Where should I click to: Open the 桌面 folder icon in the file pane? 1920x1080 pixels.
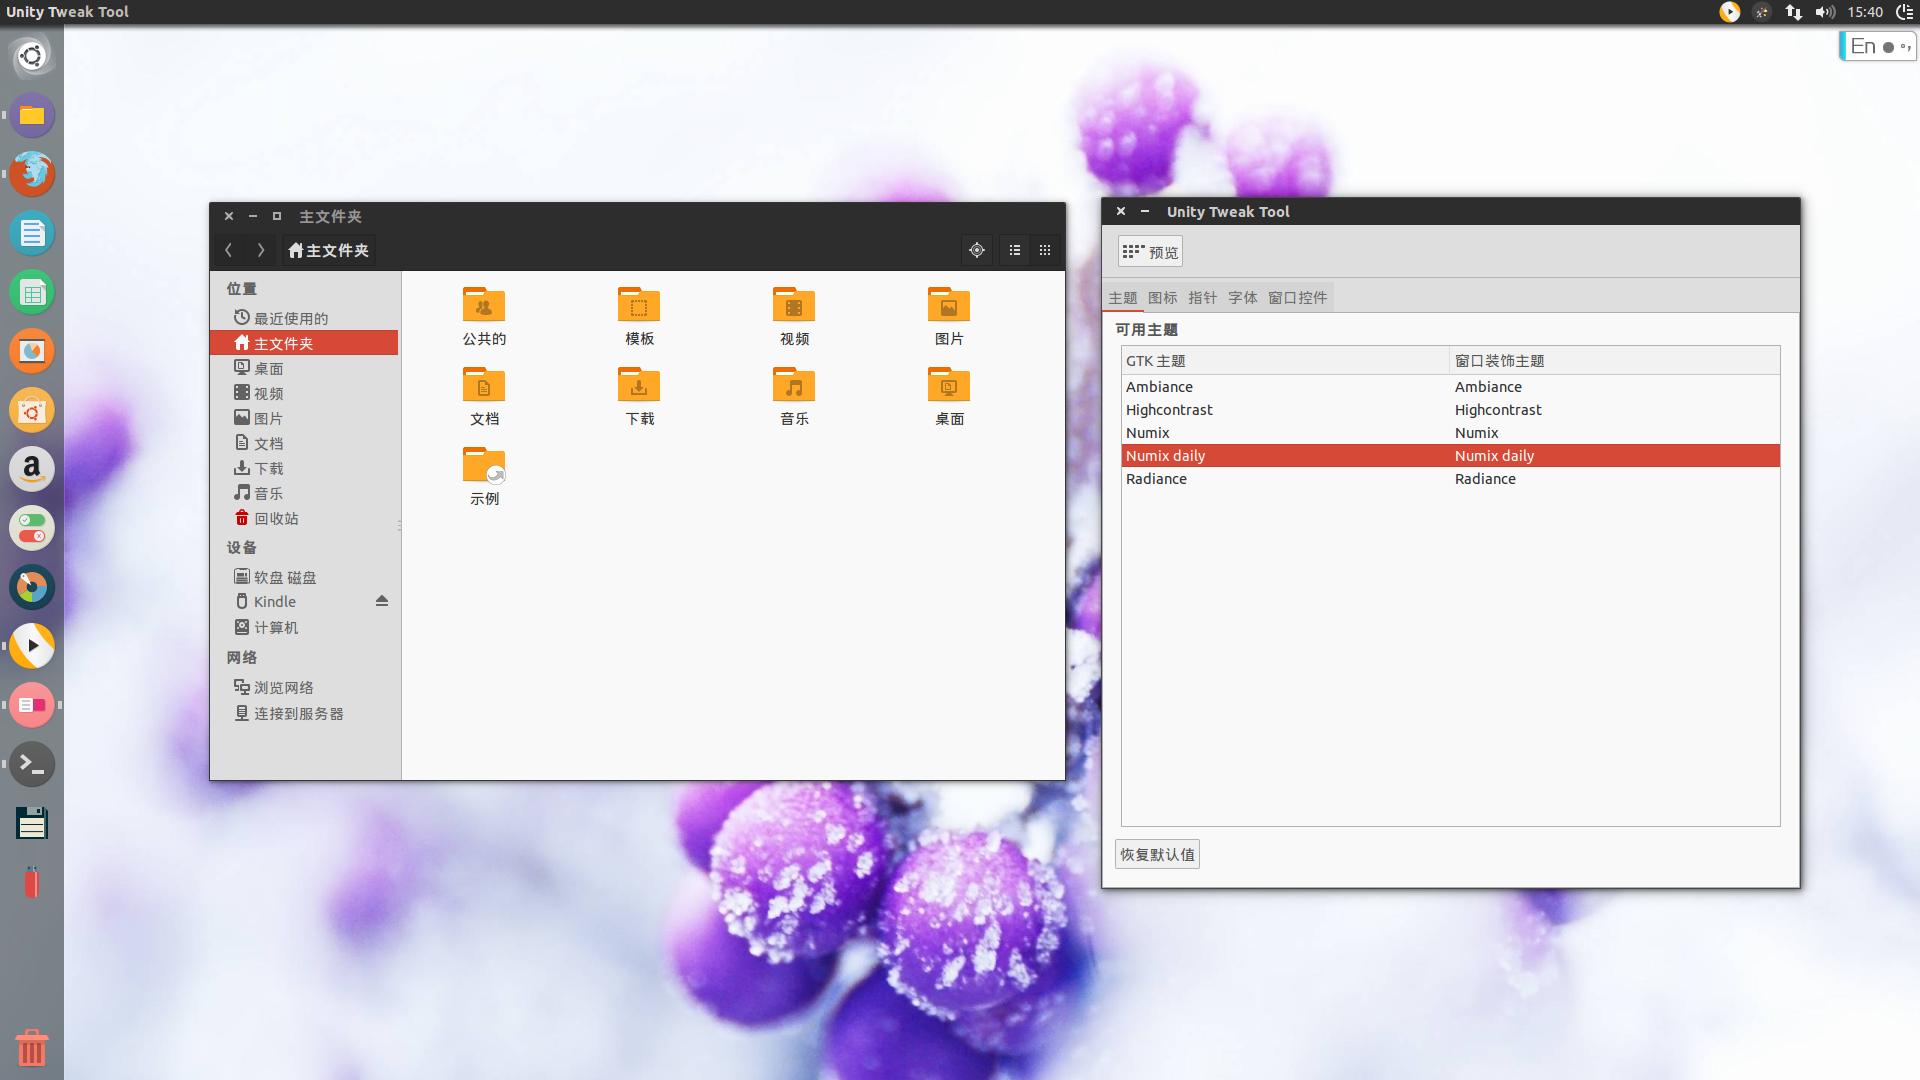coord(949,396)
